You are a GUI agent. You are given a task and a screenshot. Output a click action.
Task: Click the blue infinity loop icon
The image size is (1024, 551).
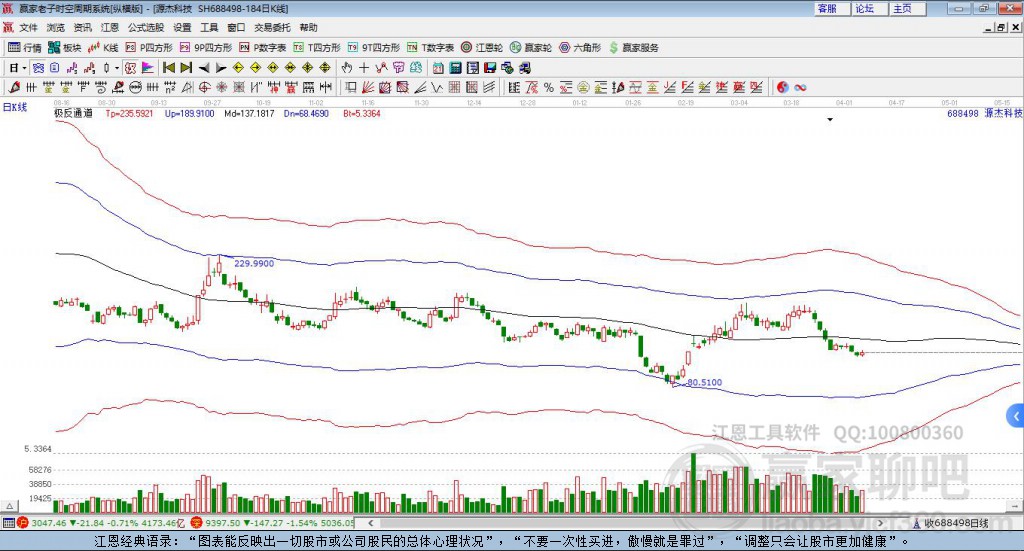800,87
